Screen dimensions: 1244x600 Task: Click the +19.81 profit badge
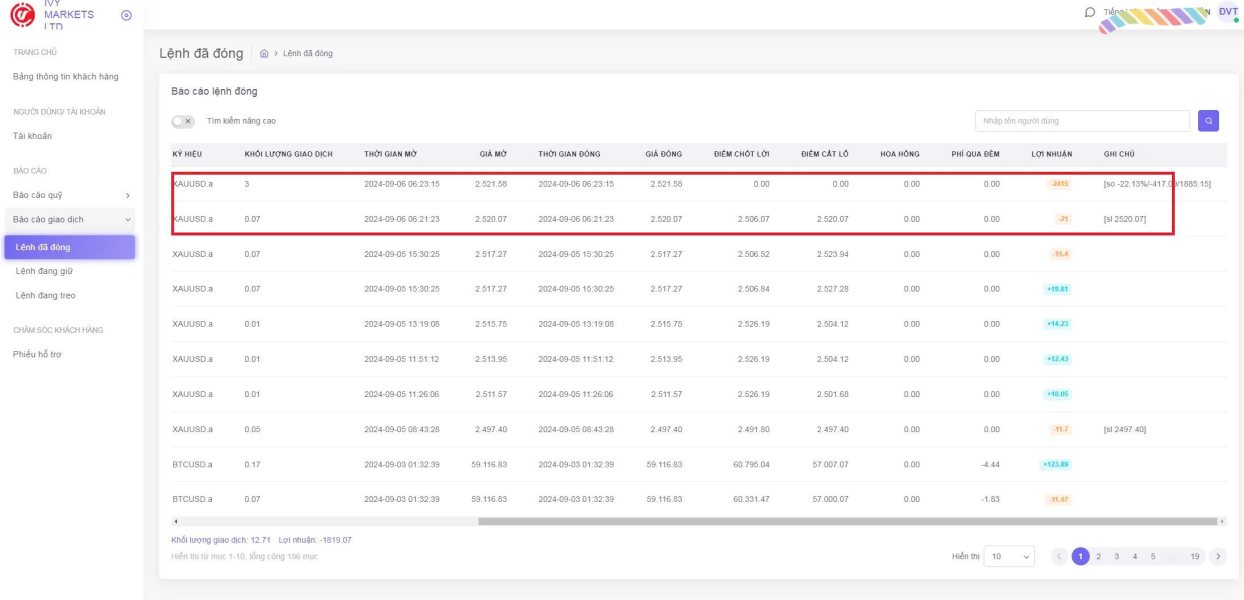(x=1058, y=289)
